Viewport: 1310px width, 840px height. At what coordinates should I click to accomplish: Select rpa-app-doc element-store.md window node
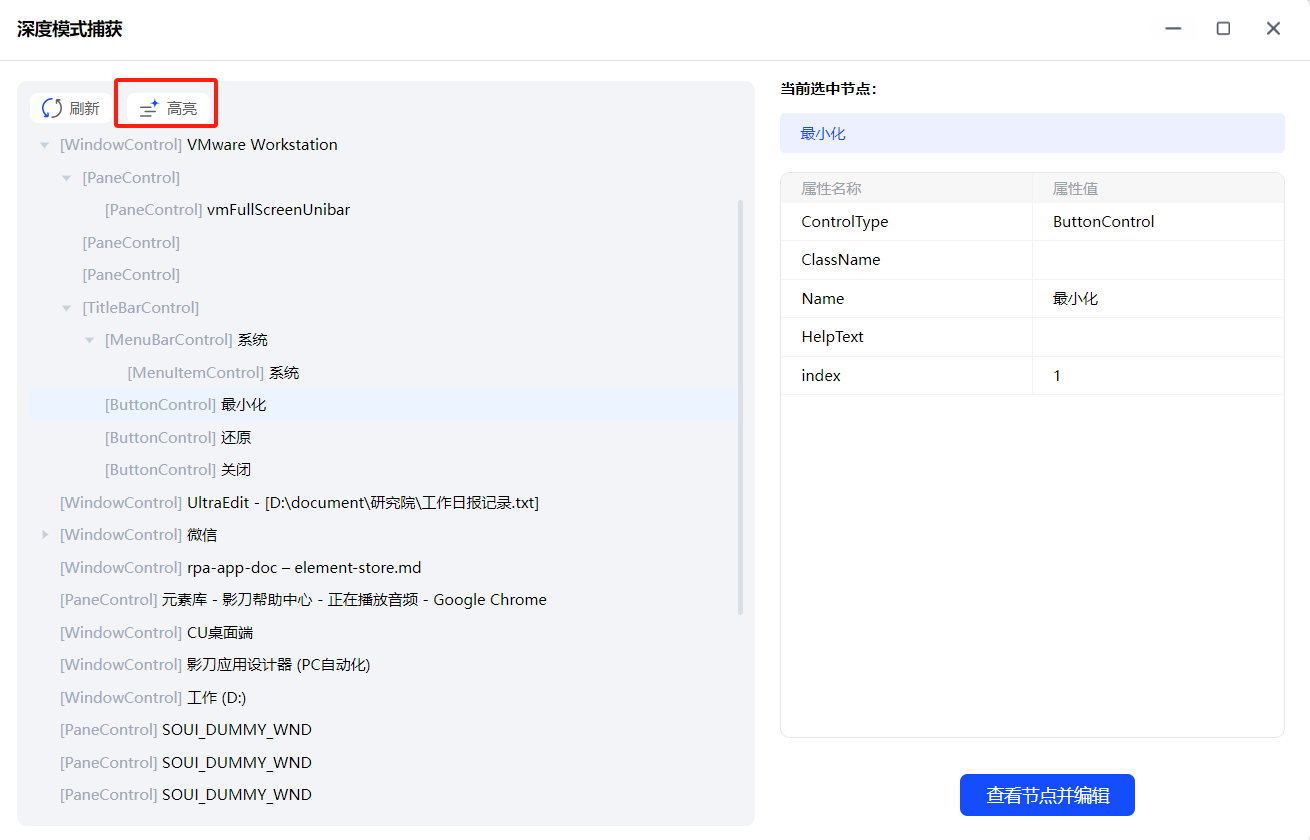(x=240, y=568)
